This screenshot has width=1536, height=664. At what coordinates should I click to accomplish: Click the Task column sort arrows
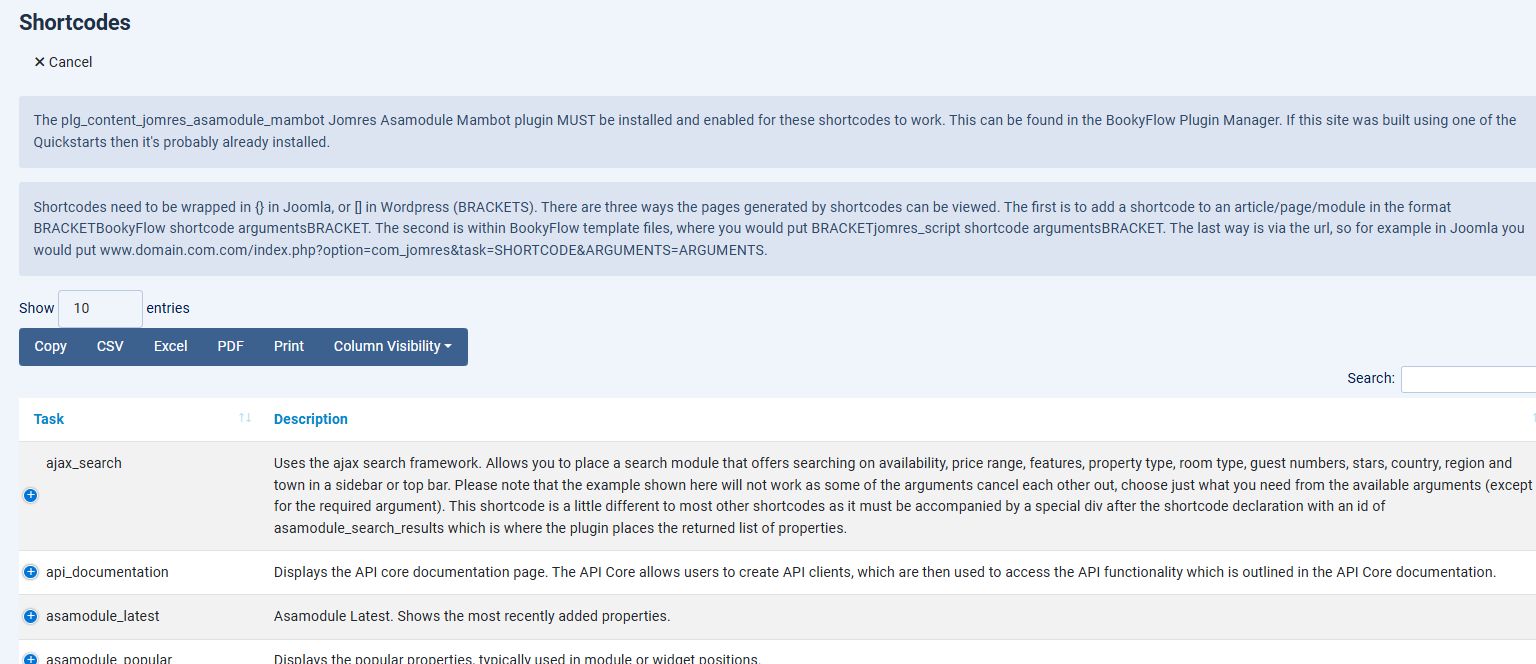click(x=245, y=418)
